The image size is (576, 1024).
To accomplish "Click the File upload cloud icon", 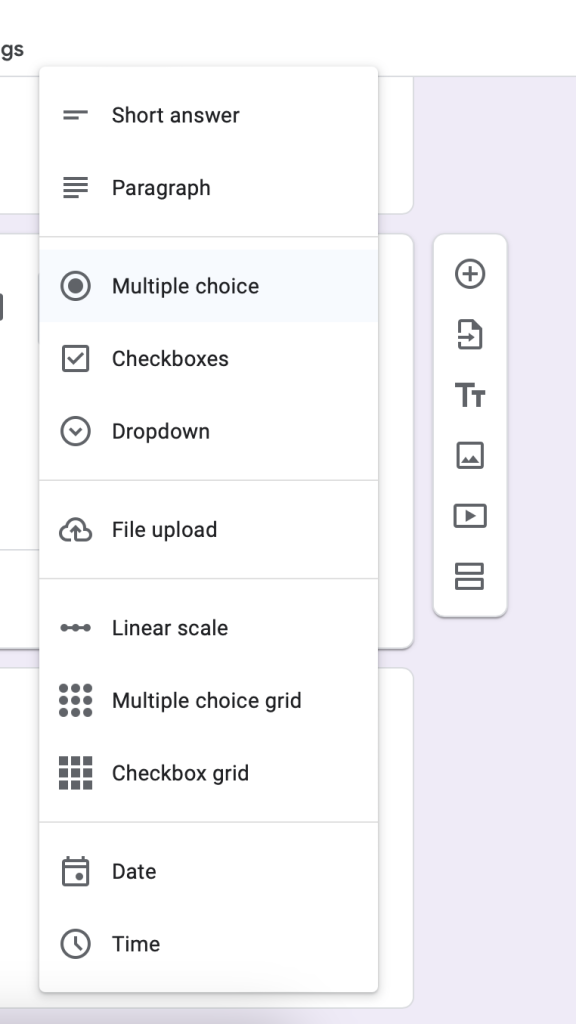I will coord(77,529).
